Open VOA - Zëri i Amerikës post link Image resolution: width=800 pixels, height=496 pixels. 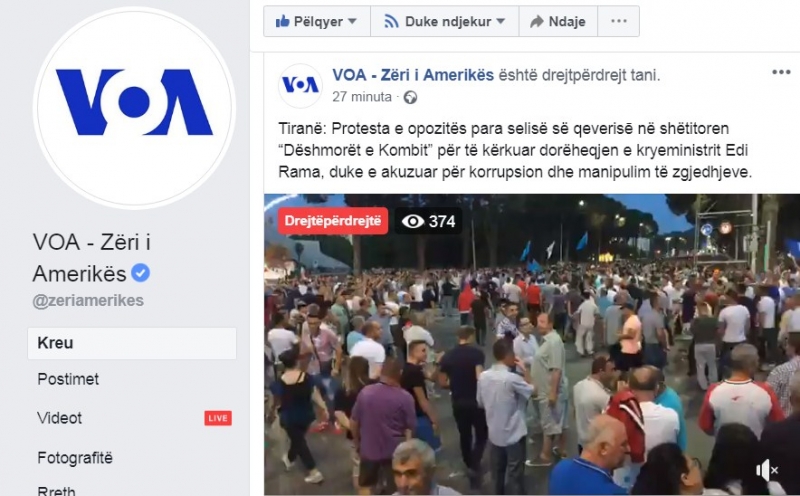(x=413, y=75)
